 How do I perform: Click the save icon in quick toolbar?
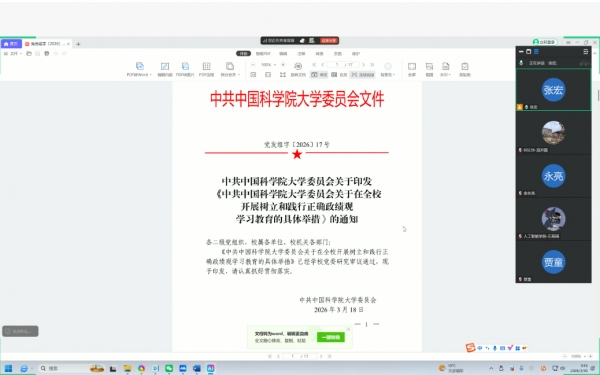pos(38,54)
